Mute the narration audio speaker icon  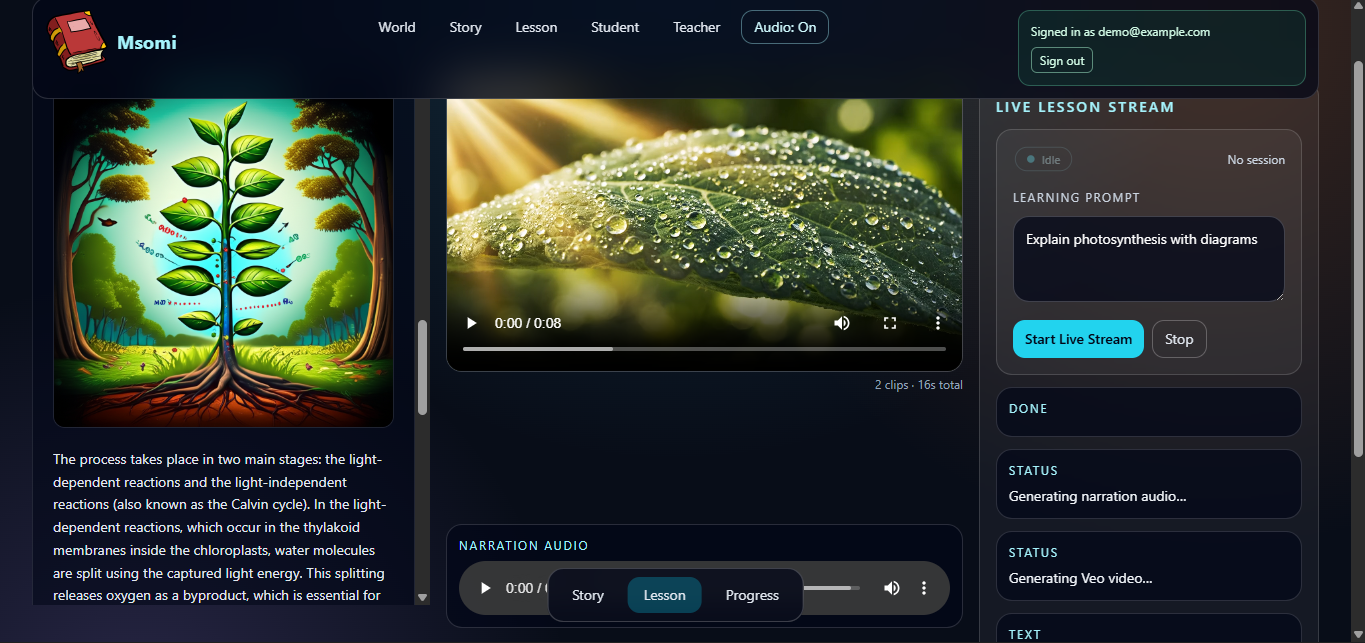892,588
